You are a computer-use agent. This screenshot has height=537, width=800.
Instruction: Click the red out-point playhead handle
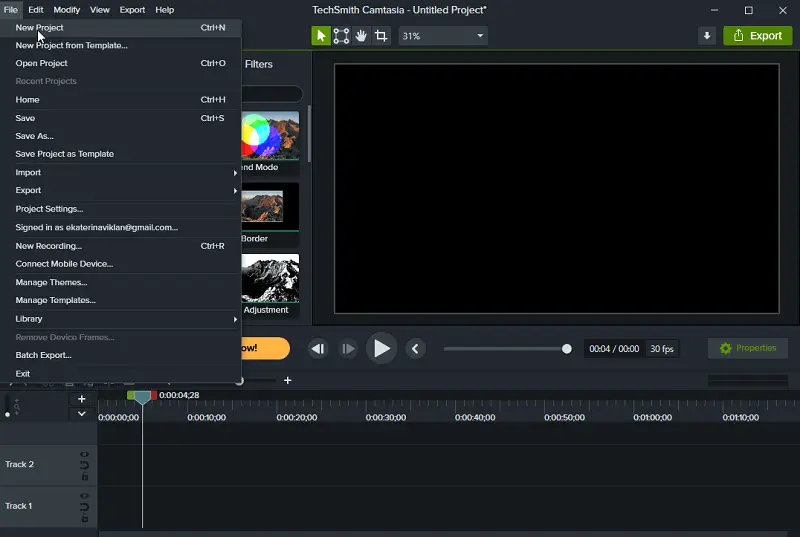pyautogui.click(x=154, y=395)
